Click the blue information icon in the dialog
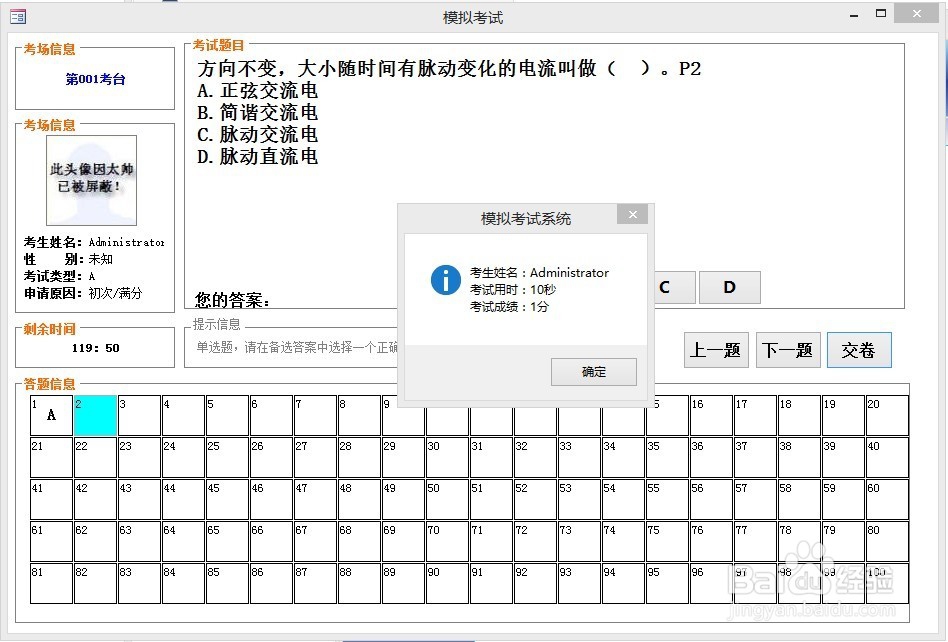The height and width of the screenshot is (642, 948). (445, 280)
